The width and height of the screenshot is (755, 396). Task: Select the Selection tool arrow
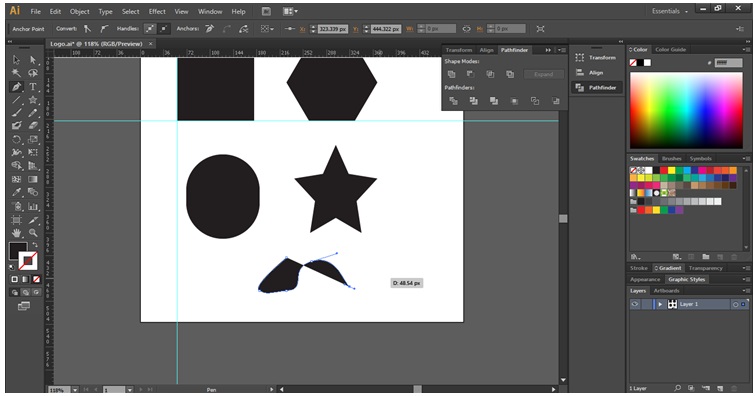[16, 60]
